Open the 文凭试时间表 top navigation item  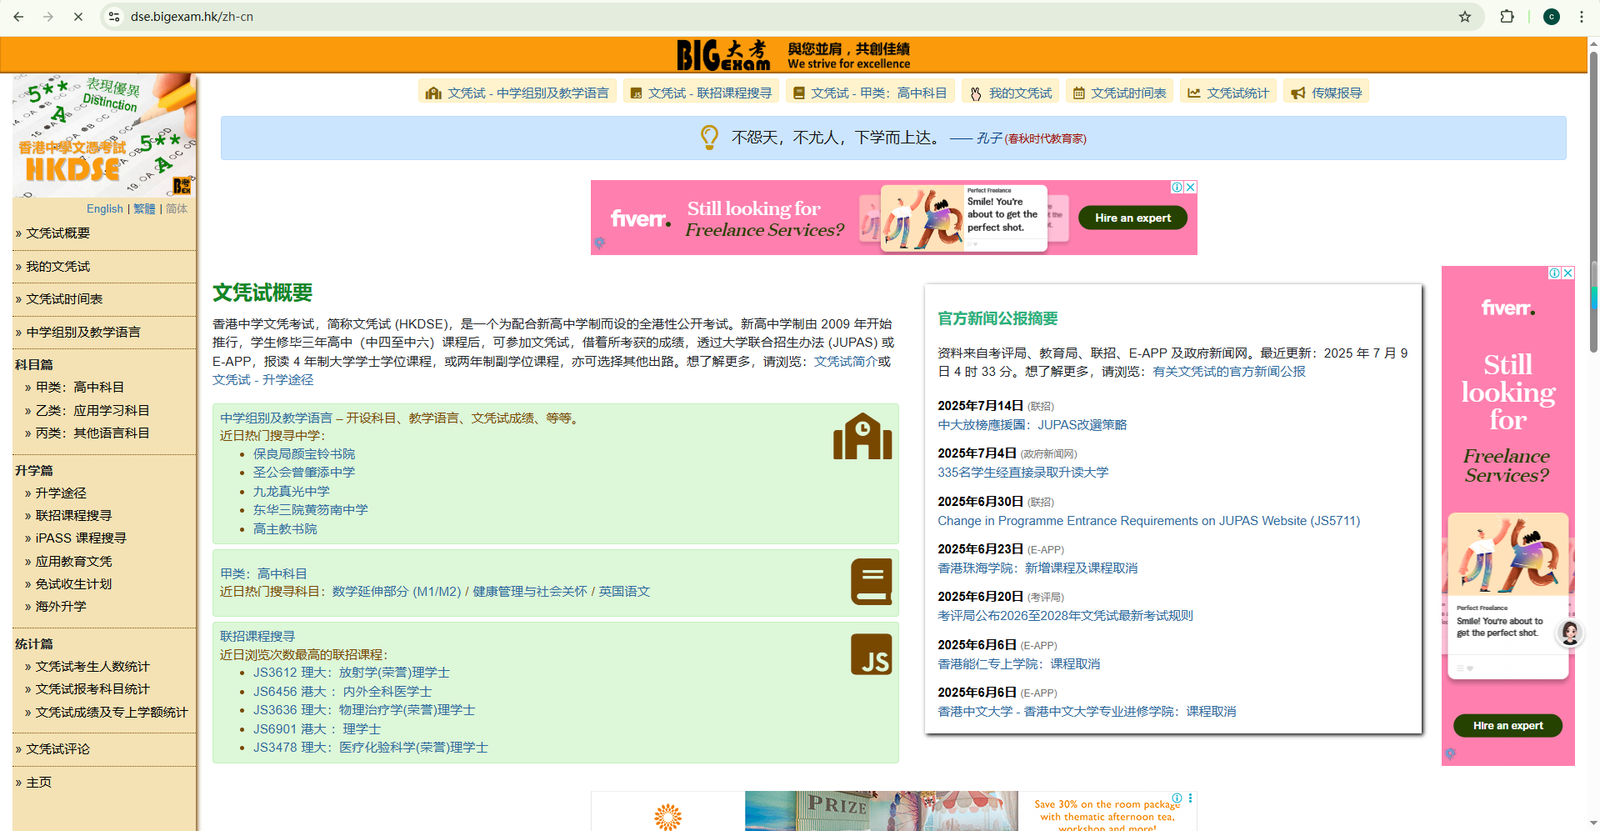point(1119,93)
